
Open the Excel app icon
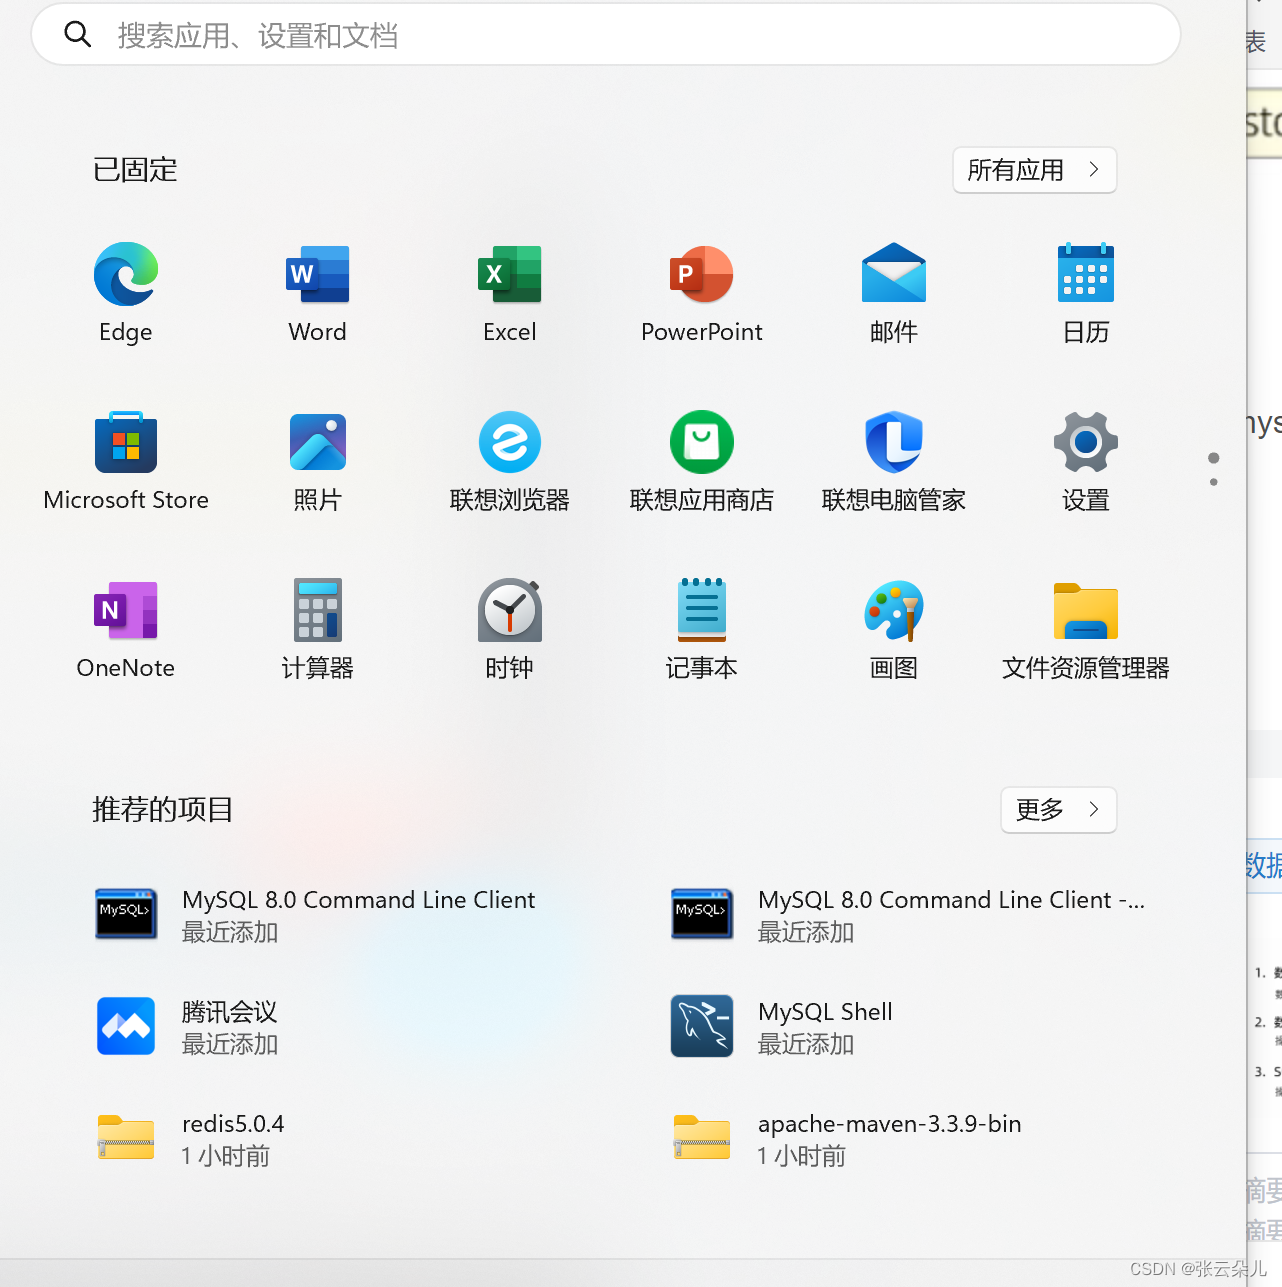pyautogui.click(x=510, y=274)
